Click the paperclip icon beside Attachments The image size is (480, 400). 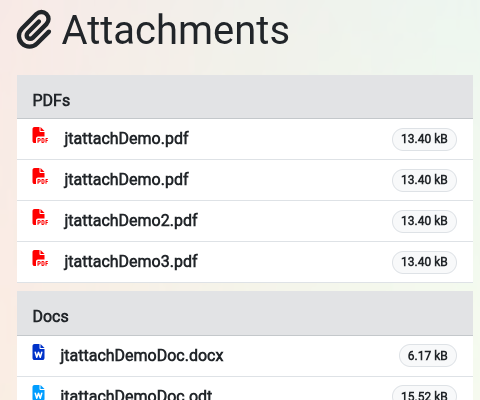click(34, 29)
